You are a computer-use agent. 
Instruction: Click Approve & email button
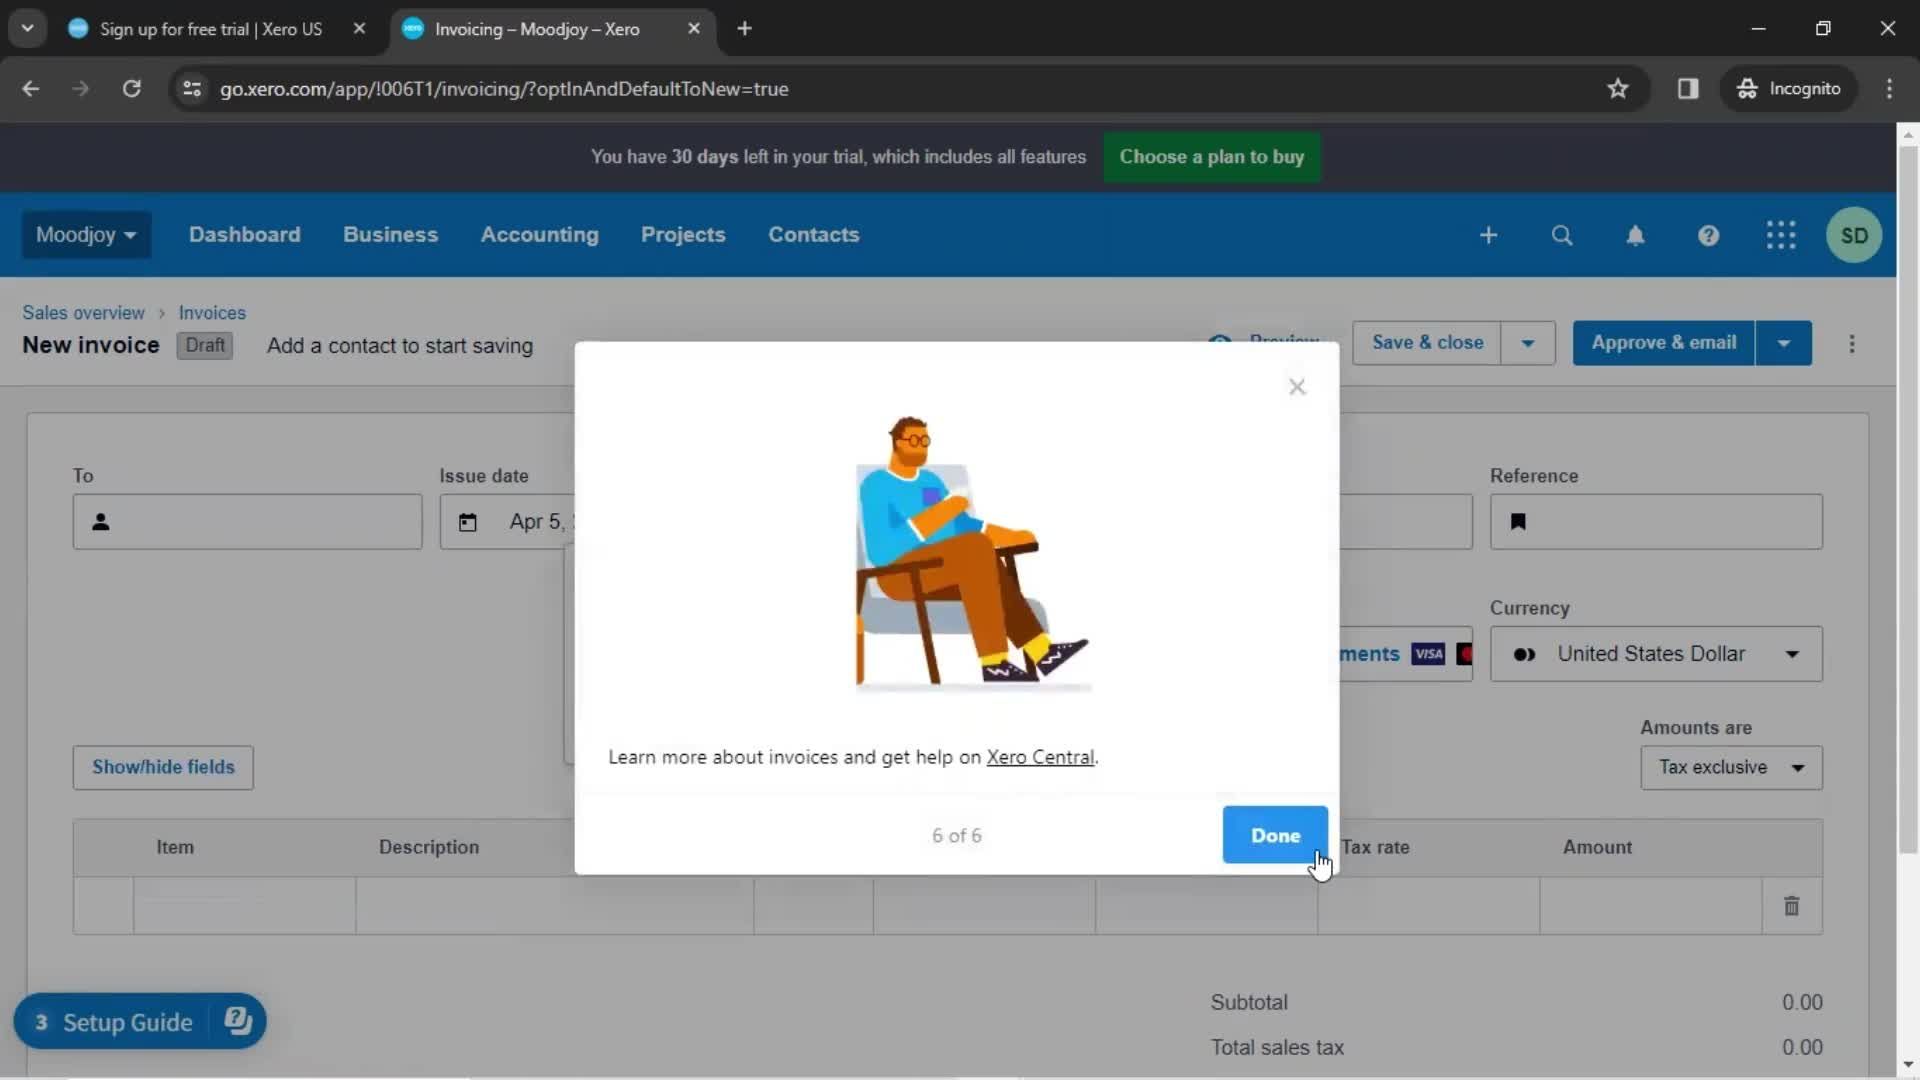pos(1663,343)
